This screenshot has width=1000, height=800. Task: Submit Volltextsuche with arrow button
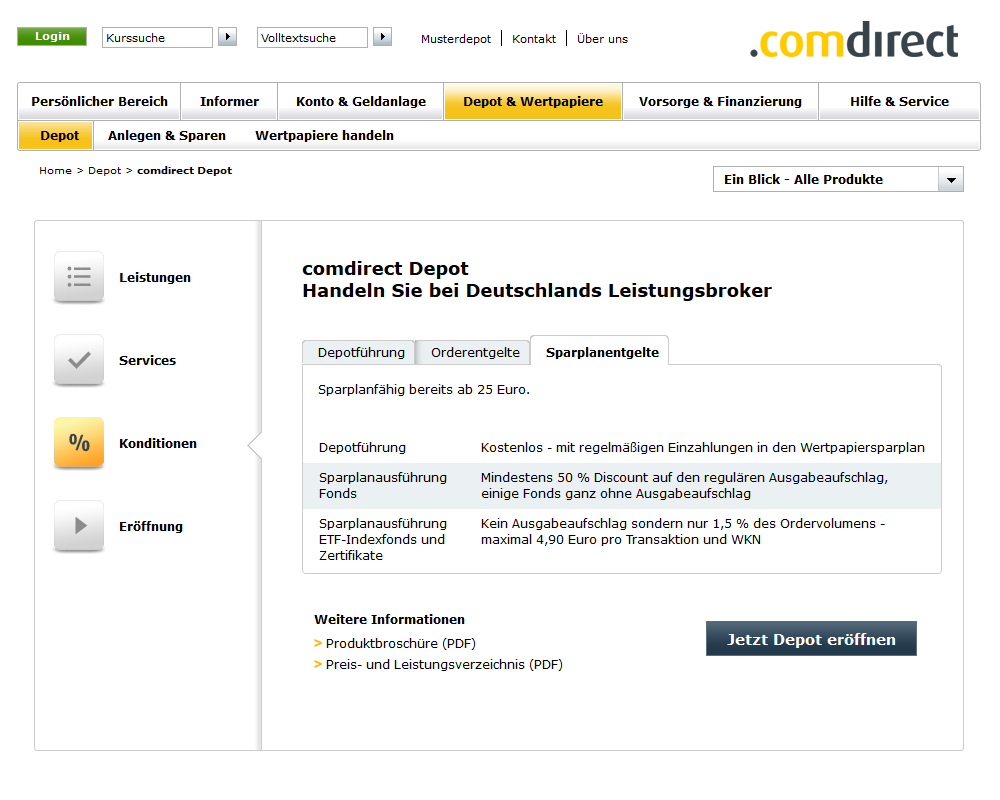click(383, 37)
